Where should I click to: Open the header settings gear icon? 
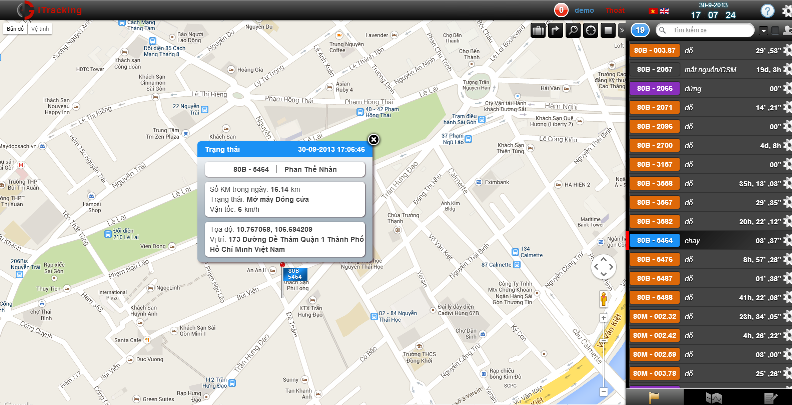point(786,11)
